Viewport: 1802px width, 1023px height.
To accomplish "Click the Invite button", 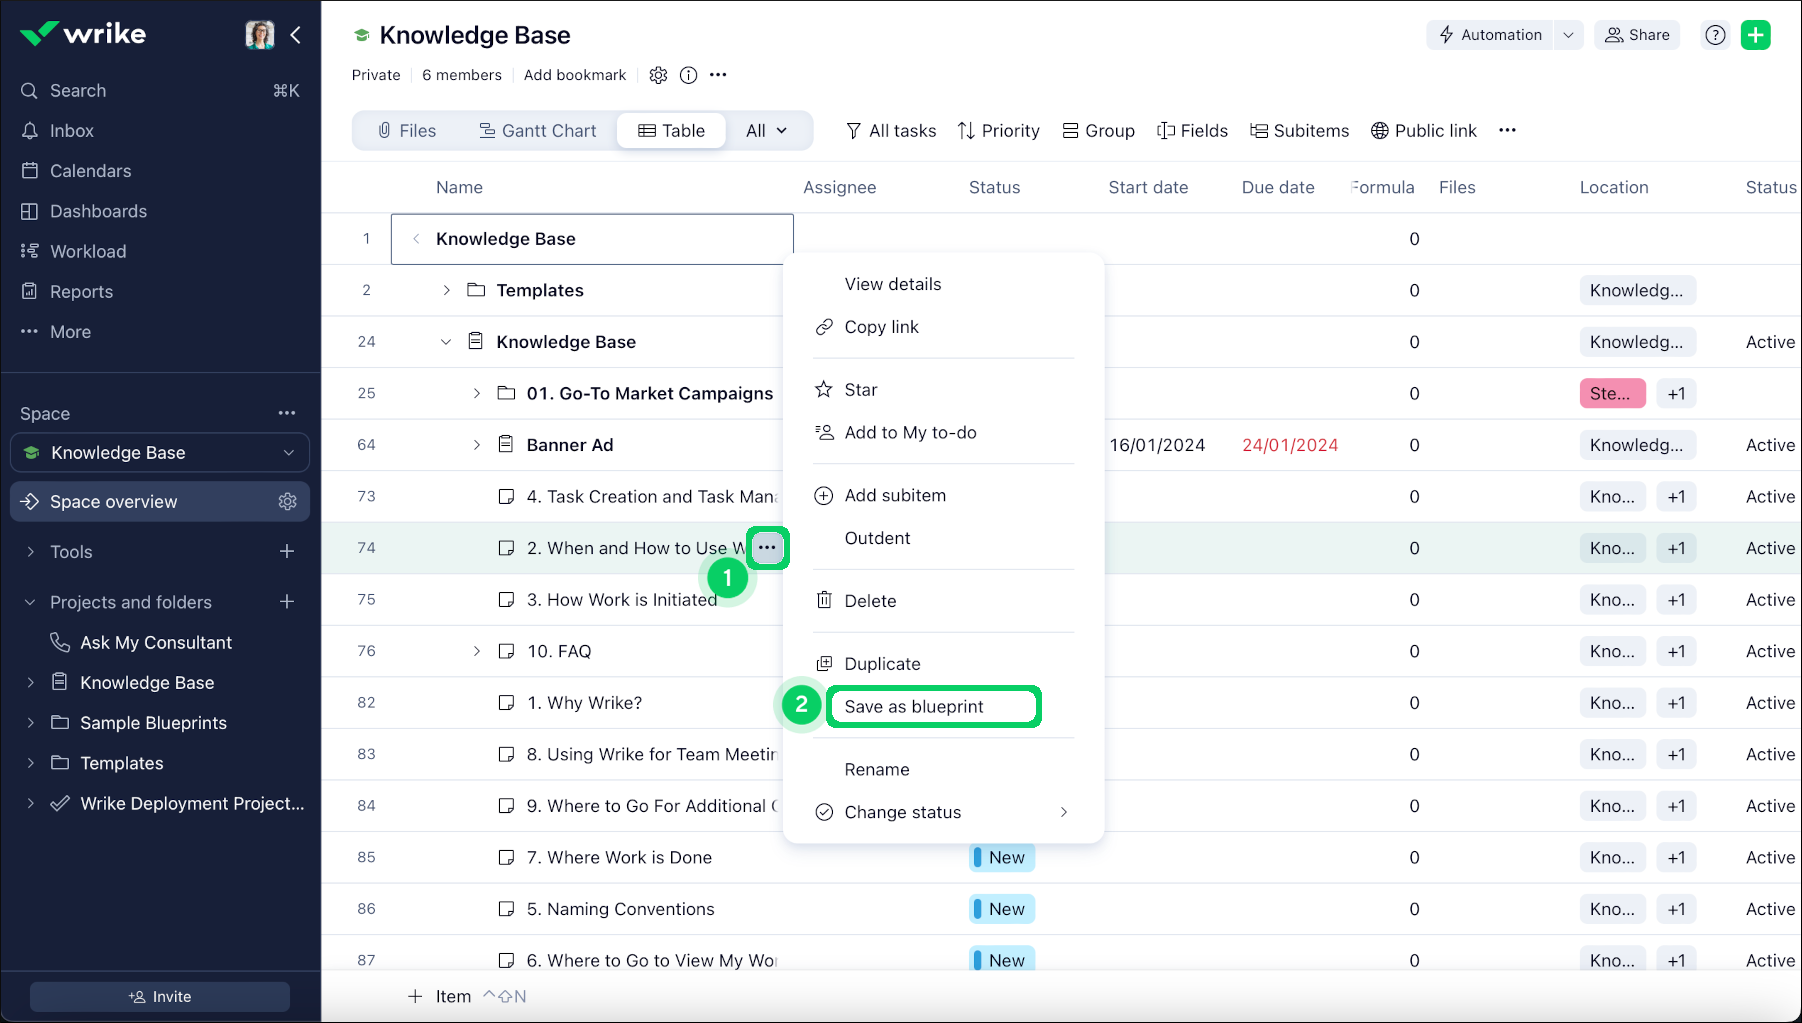I will pyautogui.click(x=160, y=997).
